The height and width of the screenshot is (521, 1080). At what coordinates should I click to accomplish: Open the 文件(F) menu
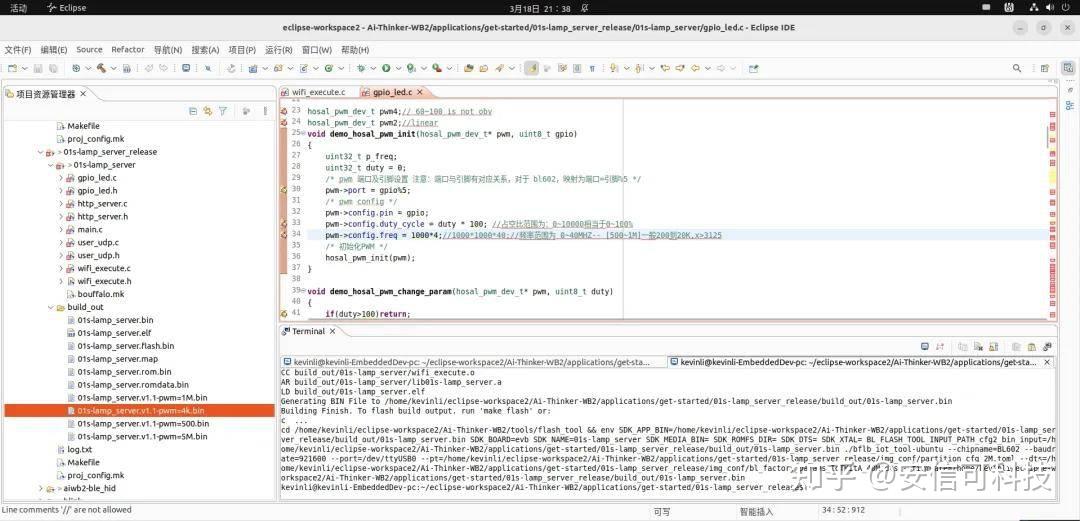18,50
